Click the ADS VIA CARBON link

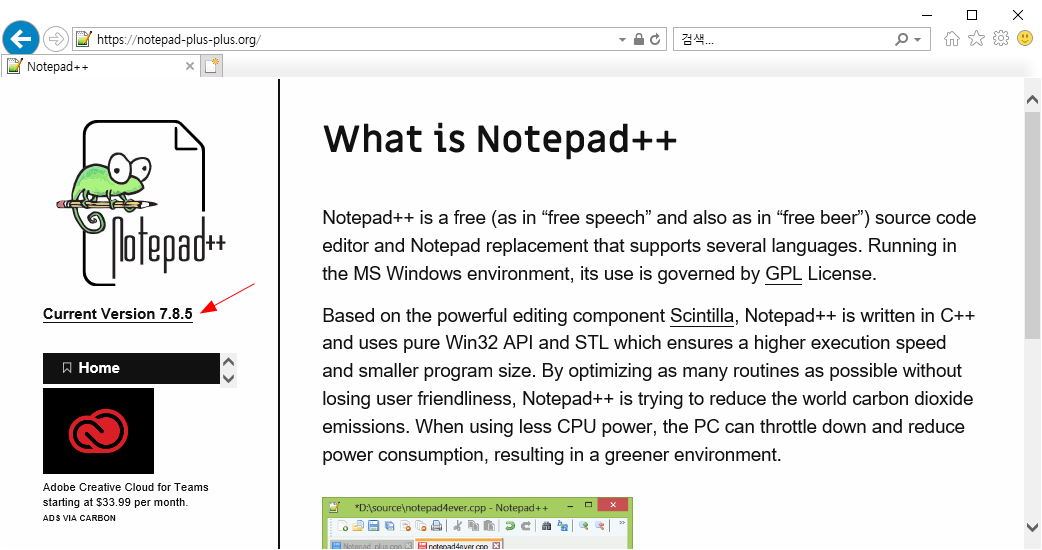(79, 518)
